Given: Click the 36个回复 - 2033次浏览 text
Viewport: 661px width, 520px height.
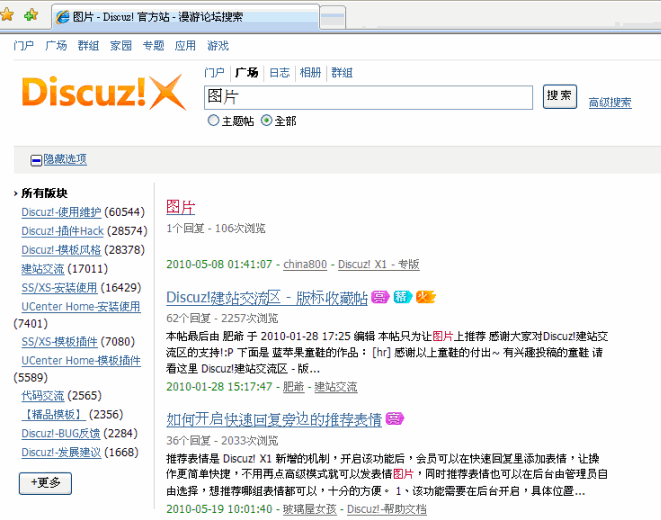Looking at the screenshot, I should tap(222, 441).
